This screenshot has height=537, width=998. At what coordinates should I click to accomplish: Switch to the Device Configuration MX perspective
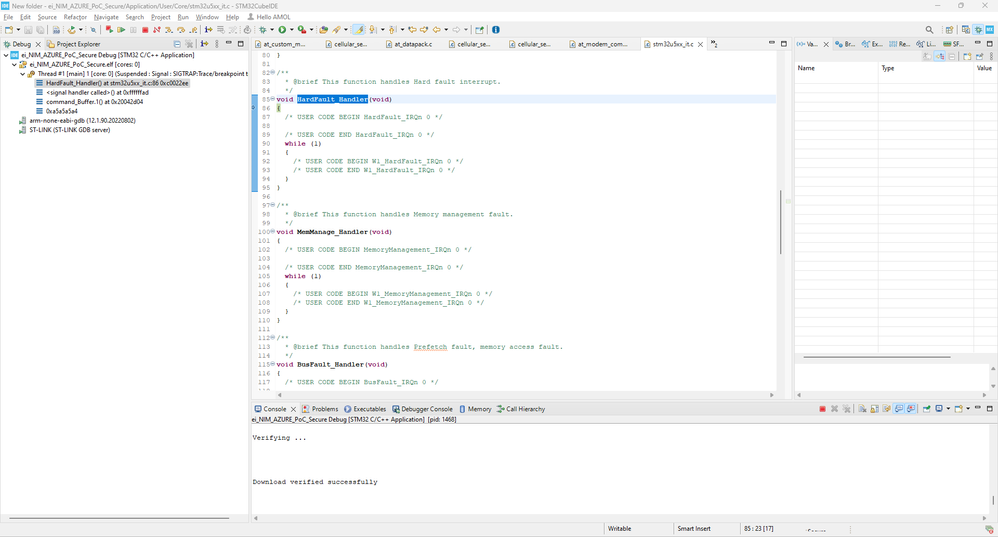tap(990, 29)
